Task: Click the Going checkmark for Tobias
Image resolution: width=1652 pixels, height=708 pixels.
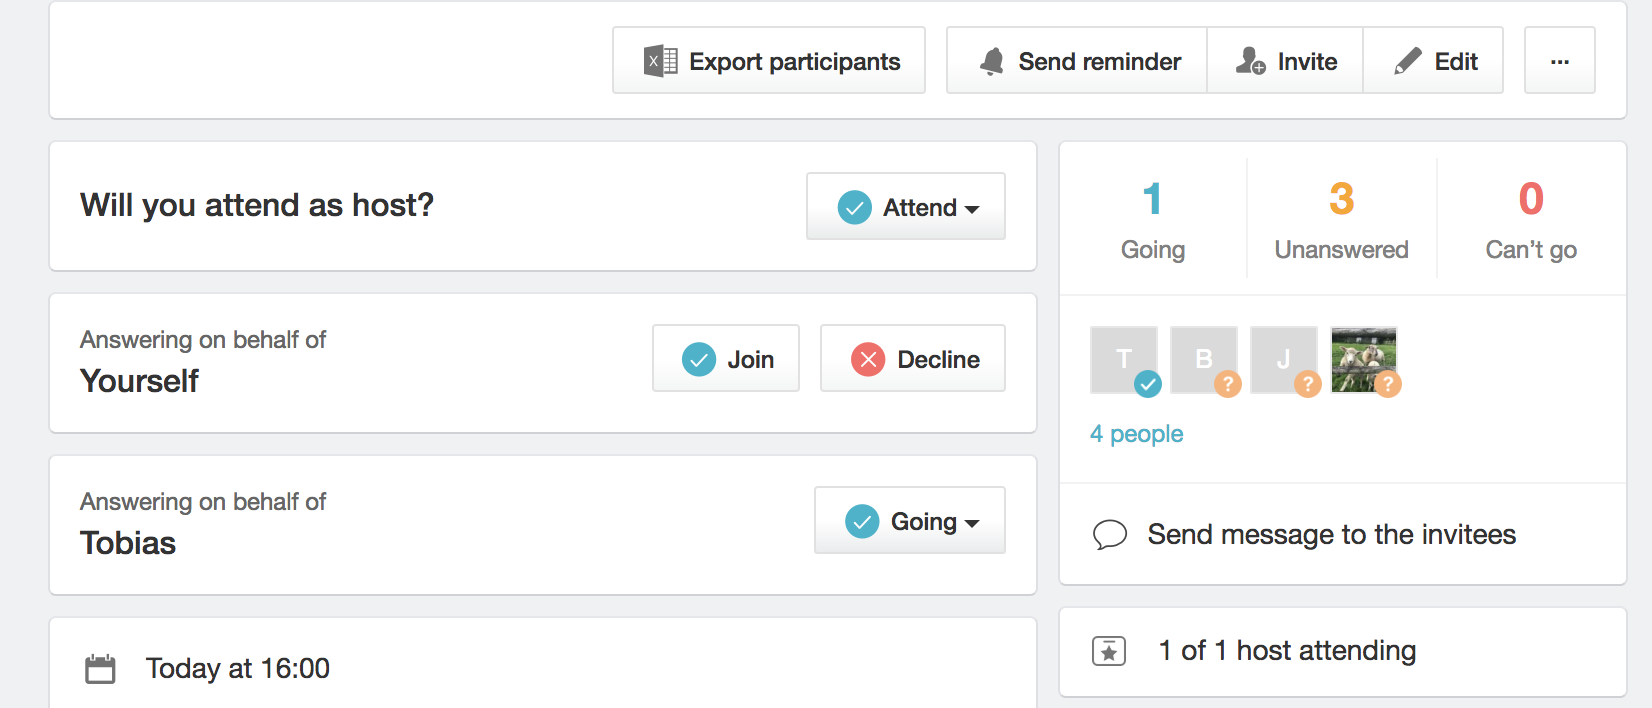Action: click(x=862, y=521)
